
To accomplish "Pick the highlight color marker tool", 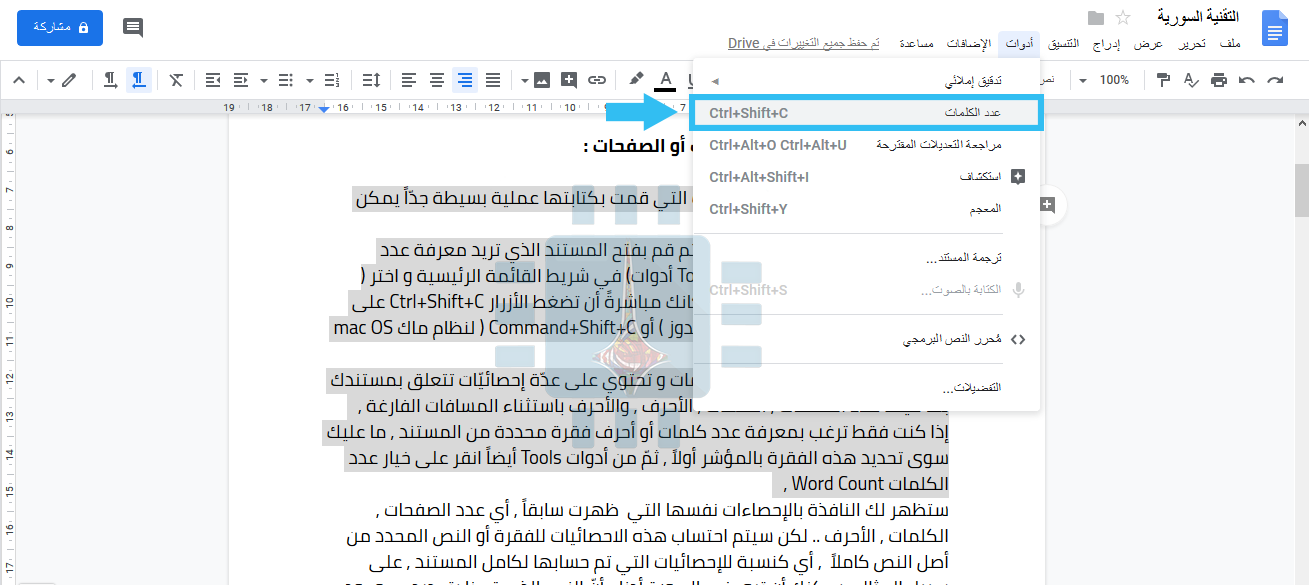I will click(637, 80).
